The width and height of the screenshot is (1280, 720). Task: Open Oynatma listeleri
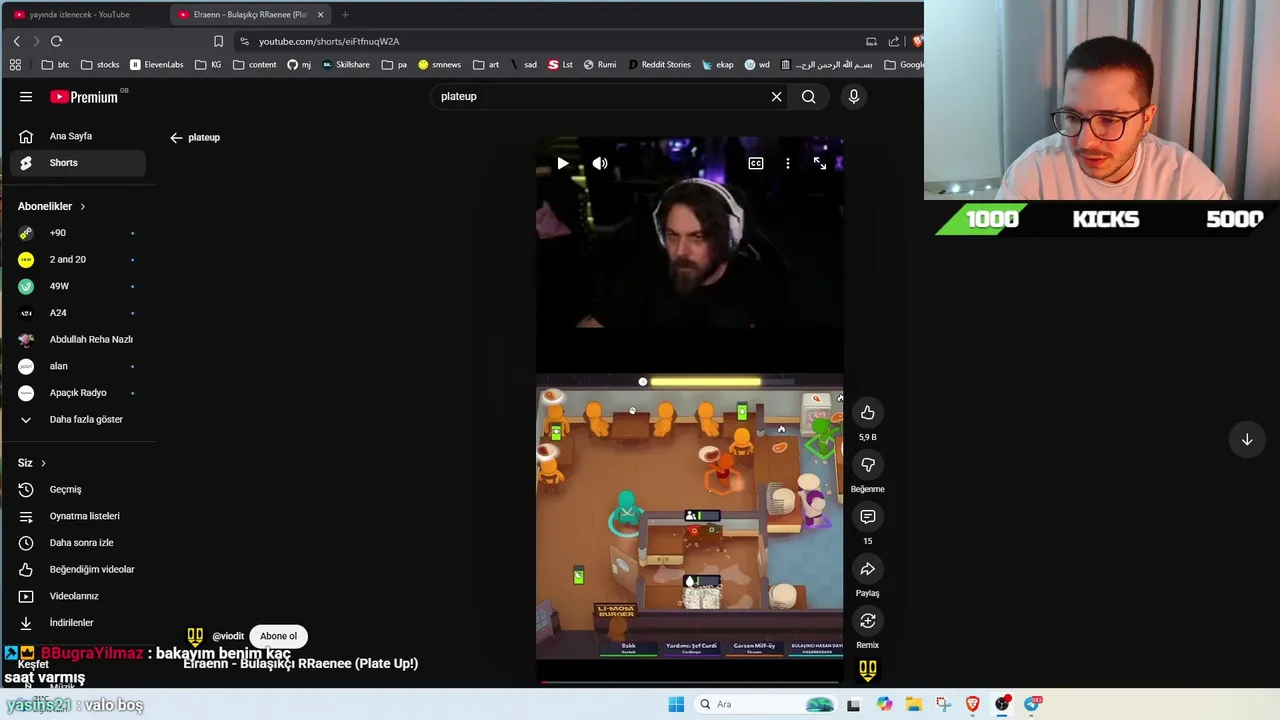(78, 516)
